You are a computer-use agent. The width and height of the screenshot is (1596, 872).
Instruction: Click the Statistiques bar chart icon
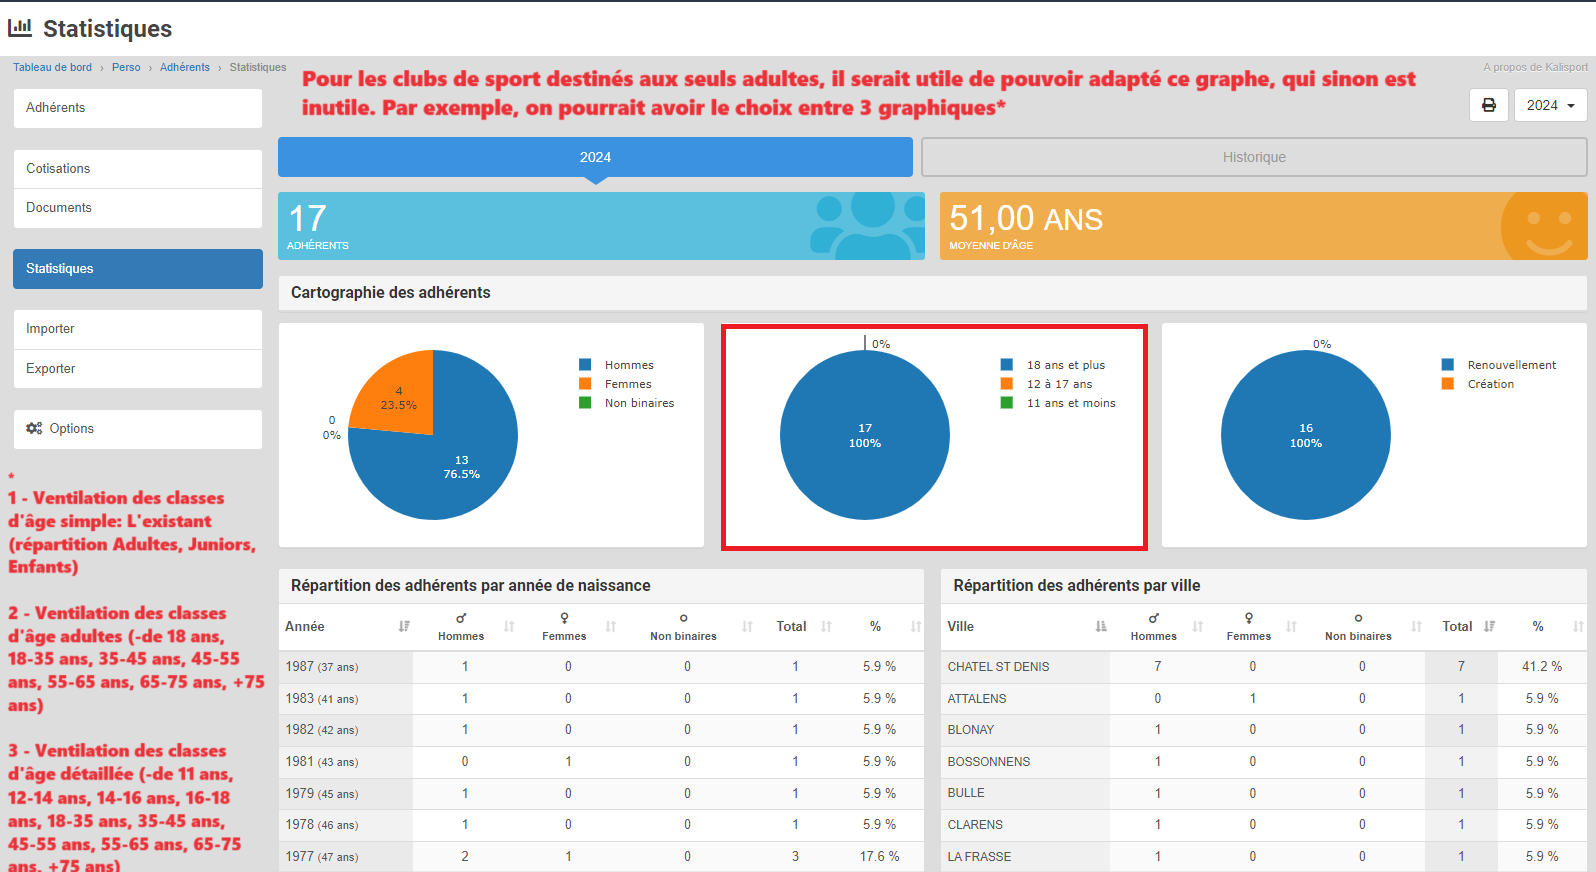click(x=20, y=28)
